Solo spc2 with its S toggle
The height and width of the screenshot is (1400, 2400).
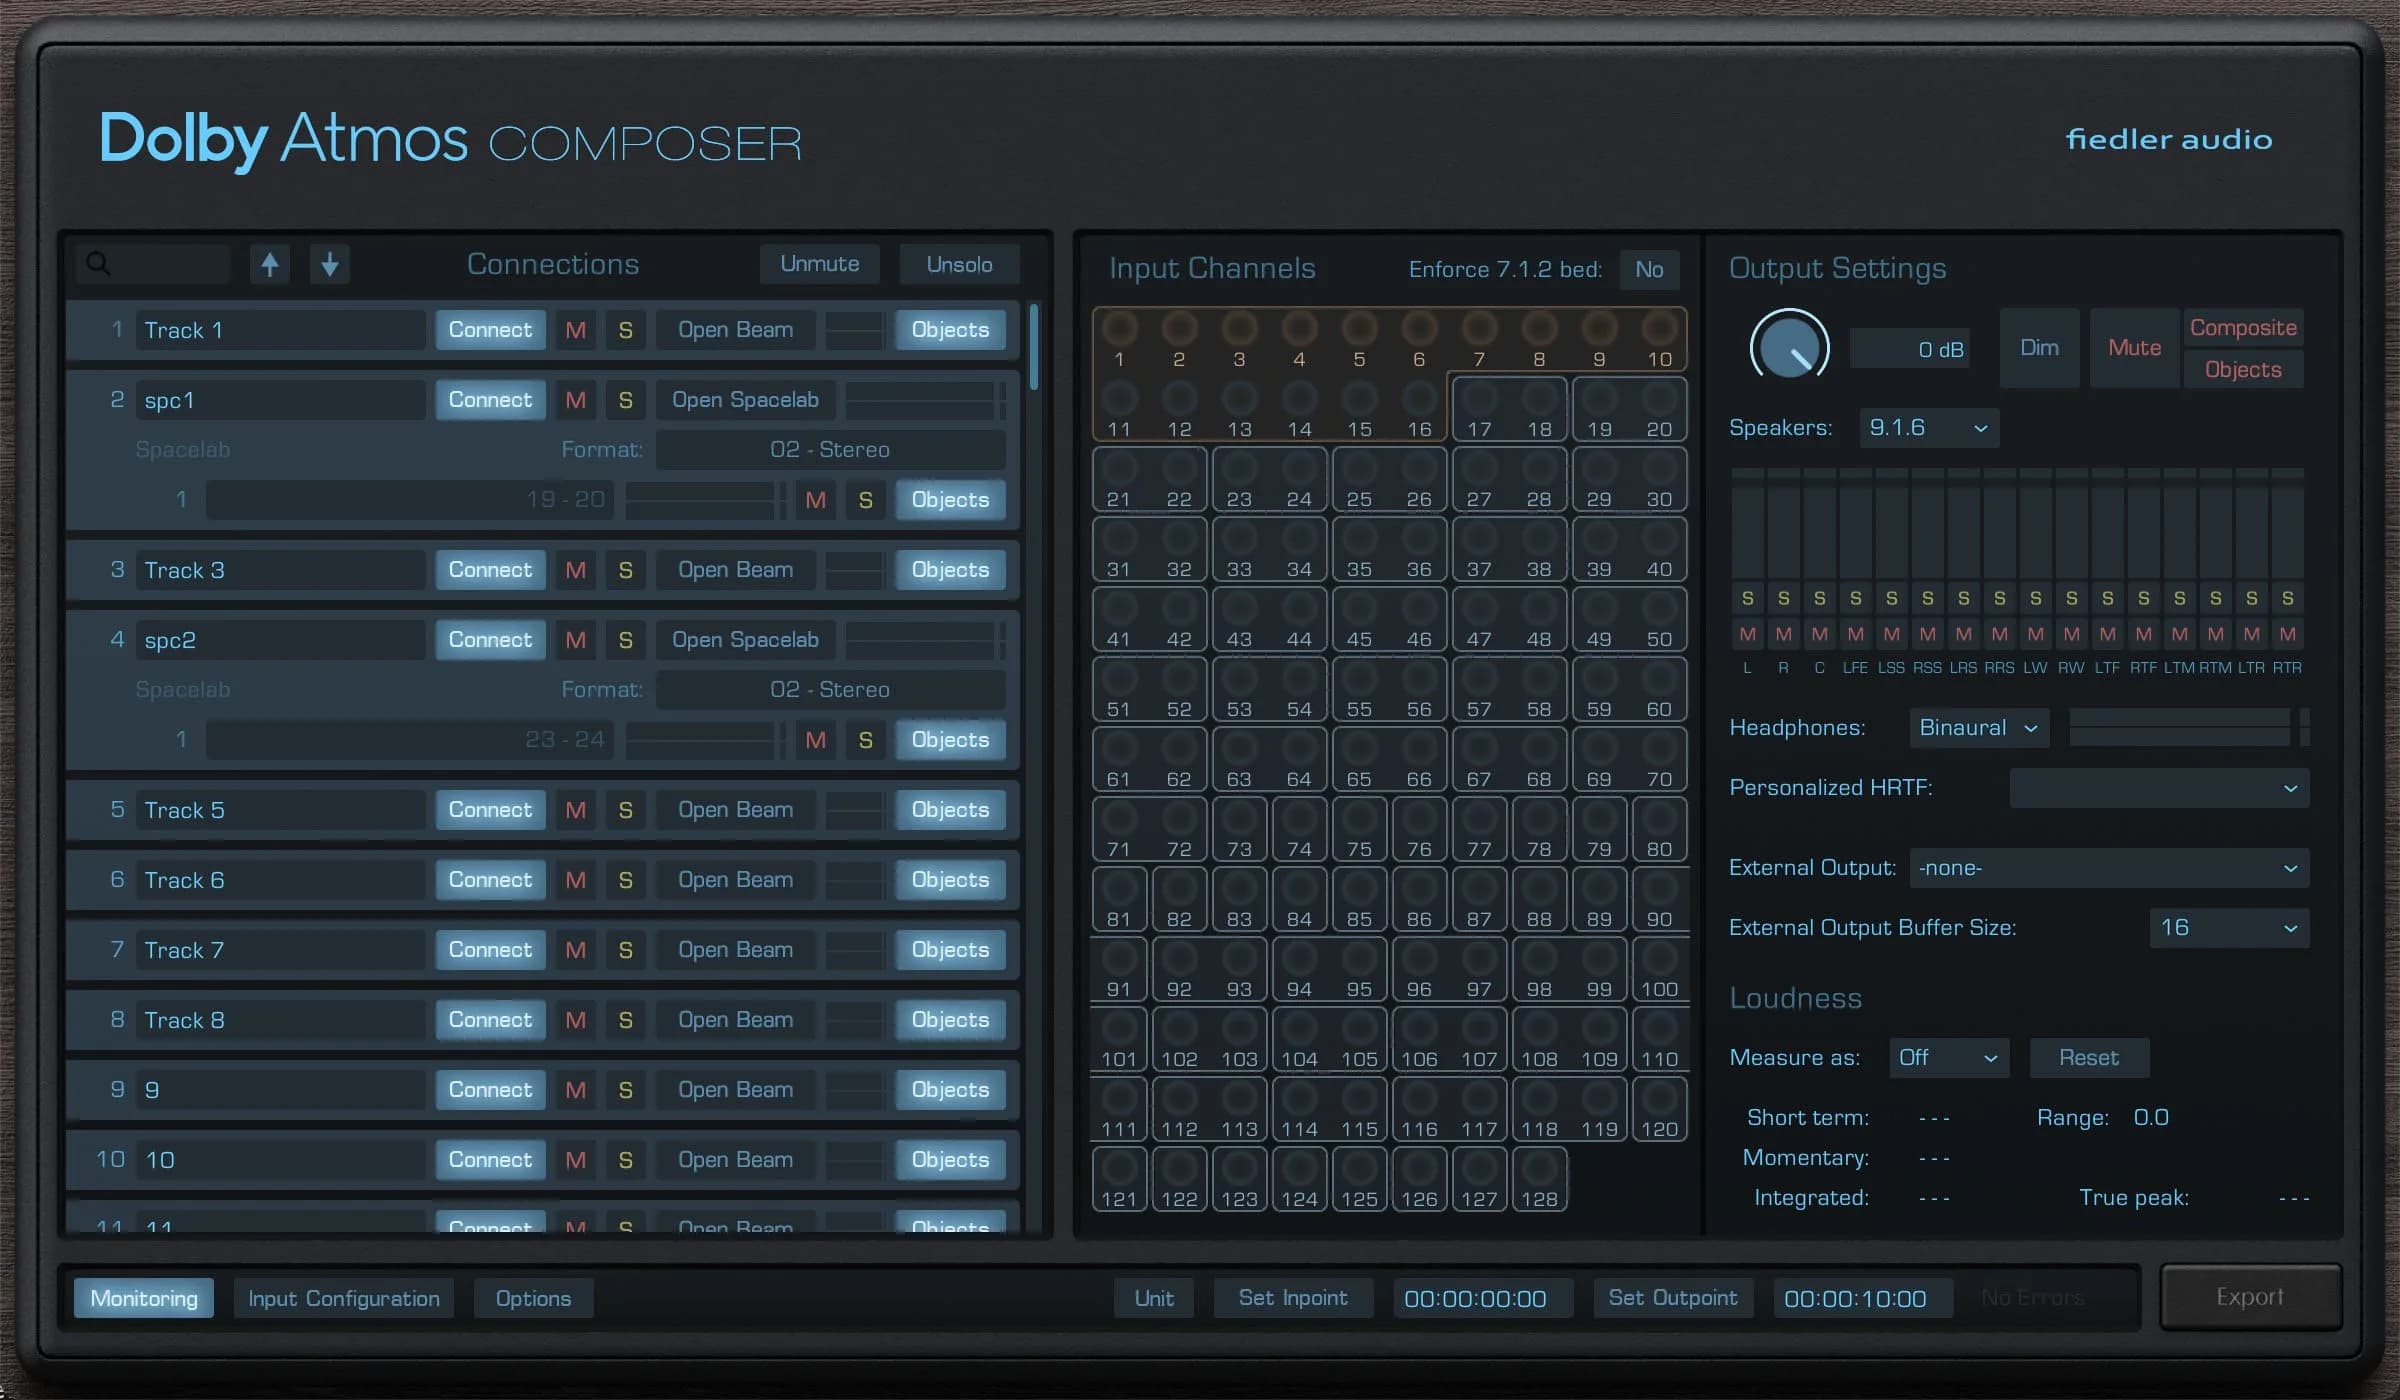pyautogui.click(x=625, y=639)
